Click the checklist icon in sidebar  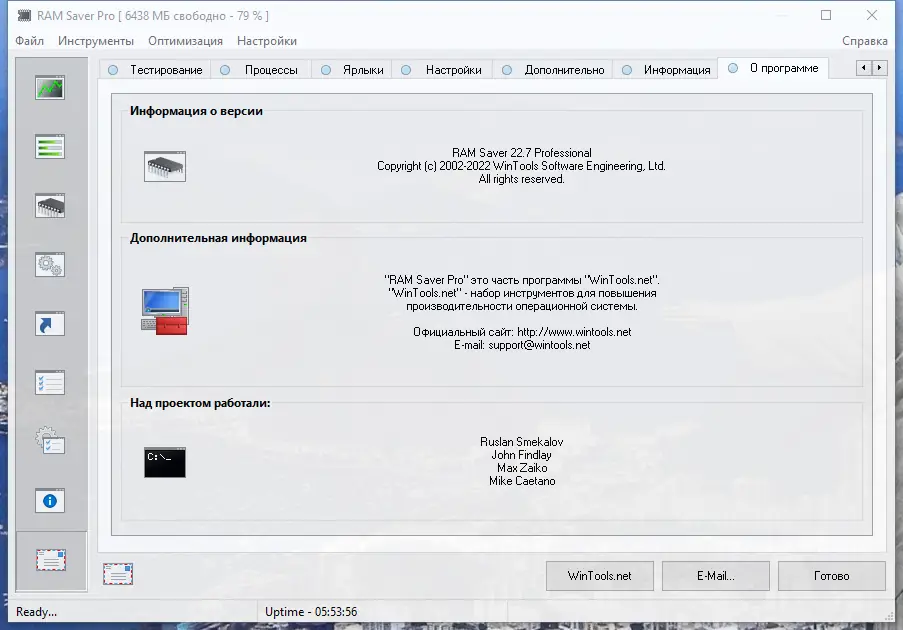[49, 382]
